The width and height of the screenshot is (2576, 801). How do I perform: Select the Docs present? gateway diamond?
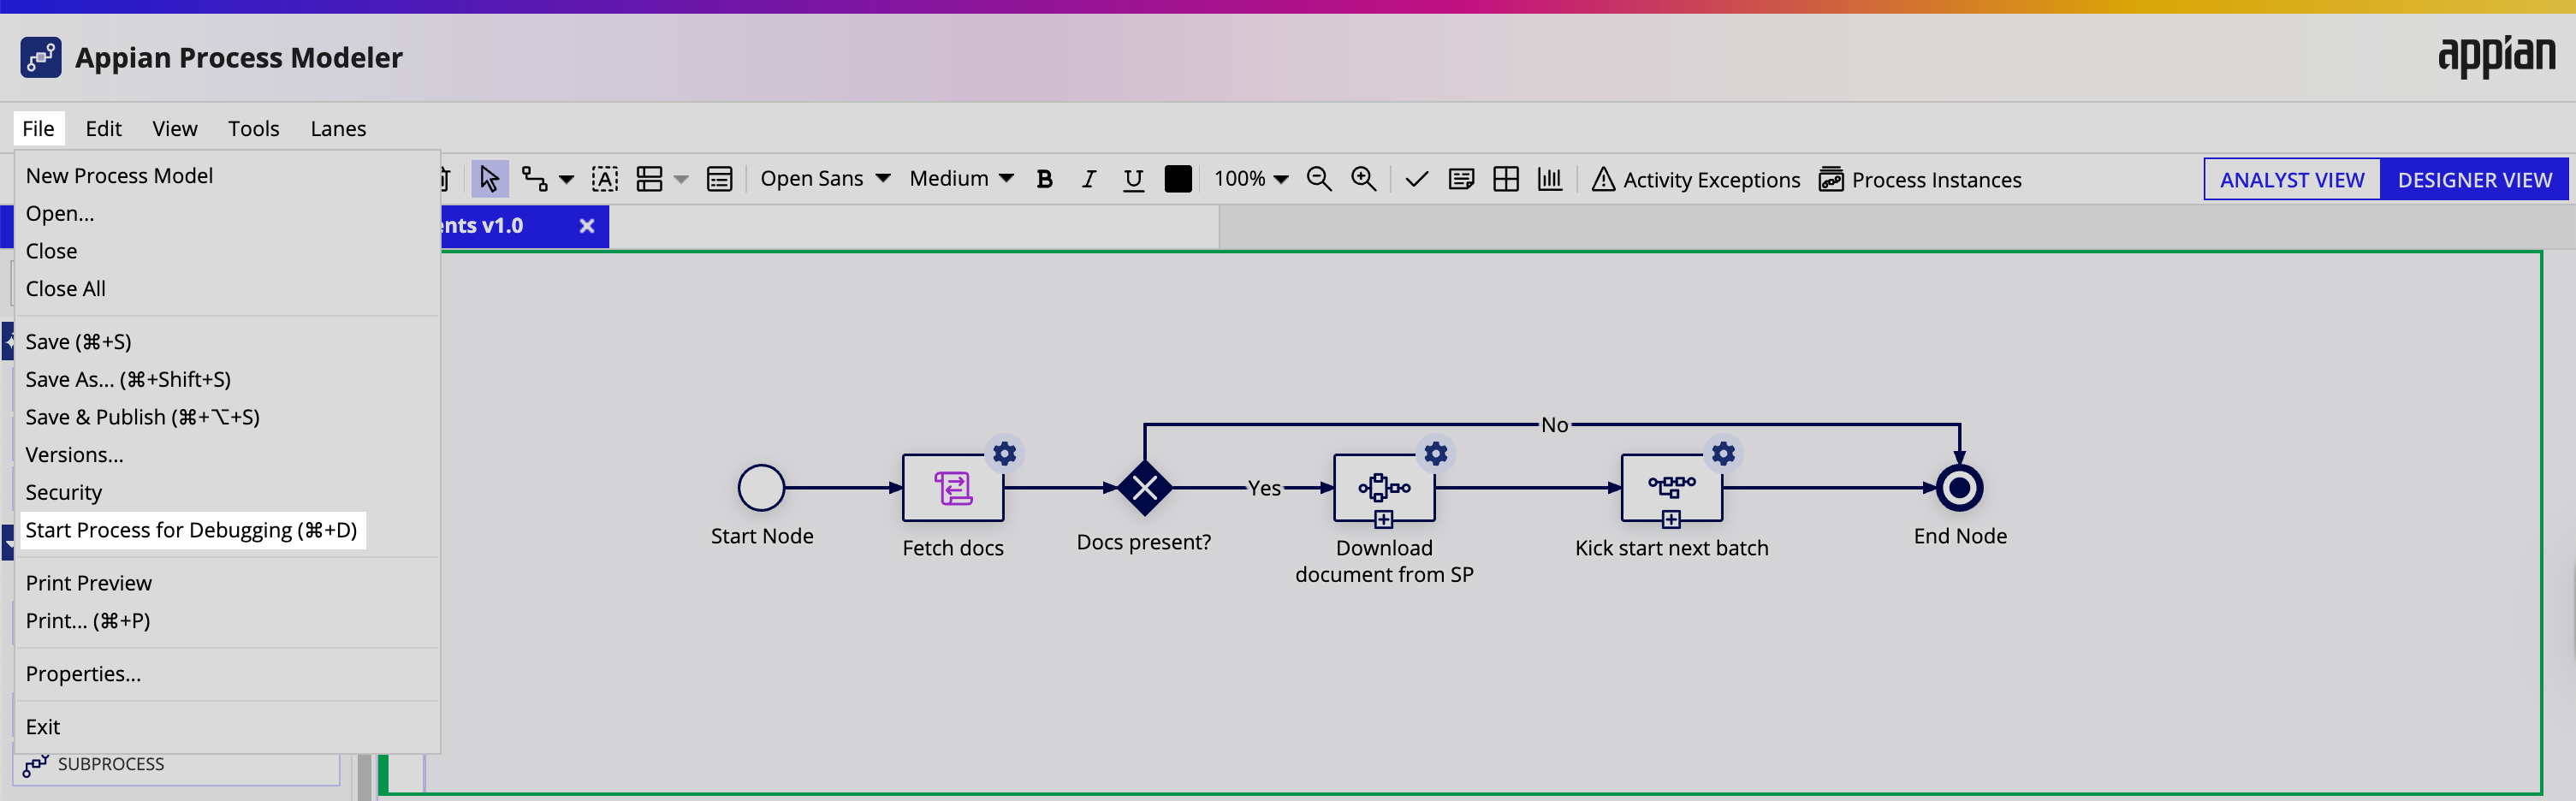1145,488
